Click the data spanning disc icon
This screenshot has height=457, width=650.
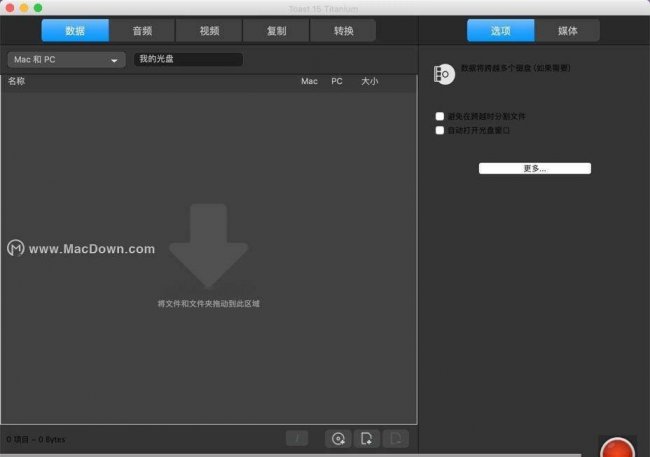[x=444, y=74]
